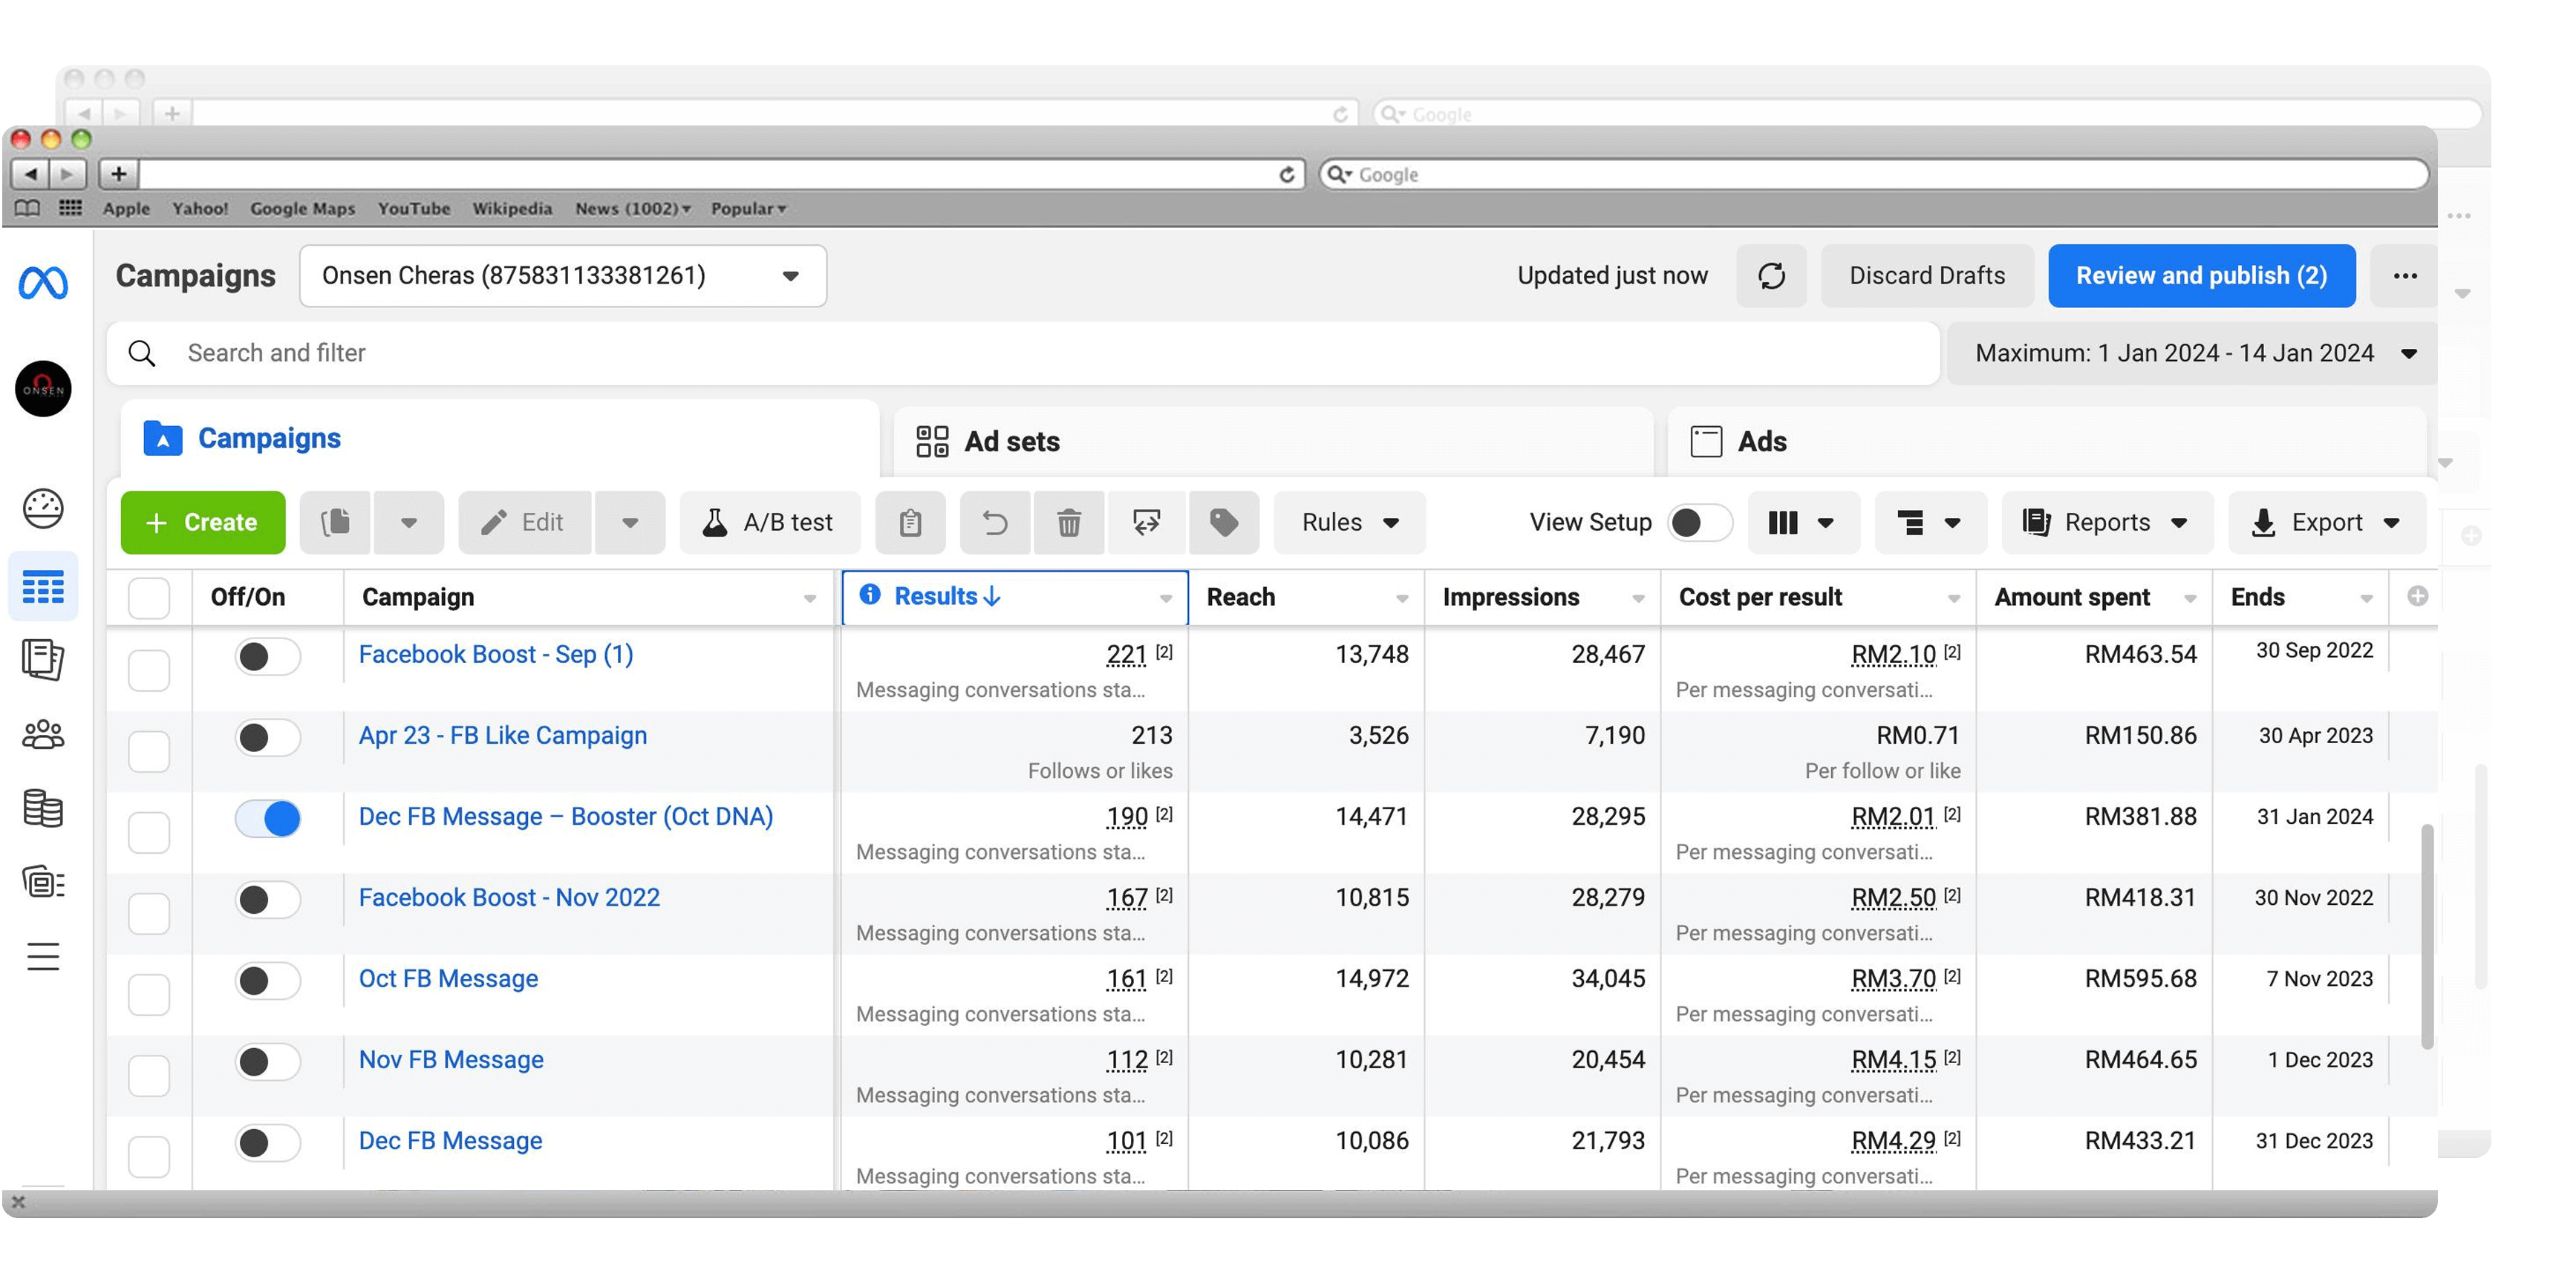Open browser bookmarks book icon
The height and width of the screenshot is (1282, 2576).
[28, 208]
